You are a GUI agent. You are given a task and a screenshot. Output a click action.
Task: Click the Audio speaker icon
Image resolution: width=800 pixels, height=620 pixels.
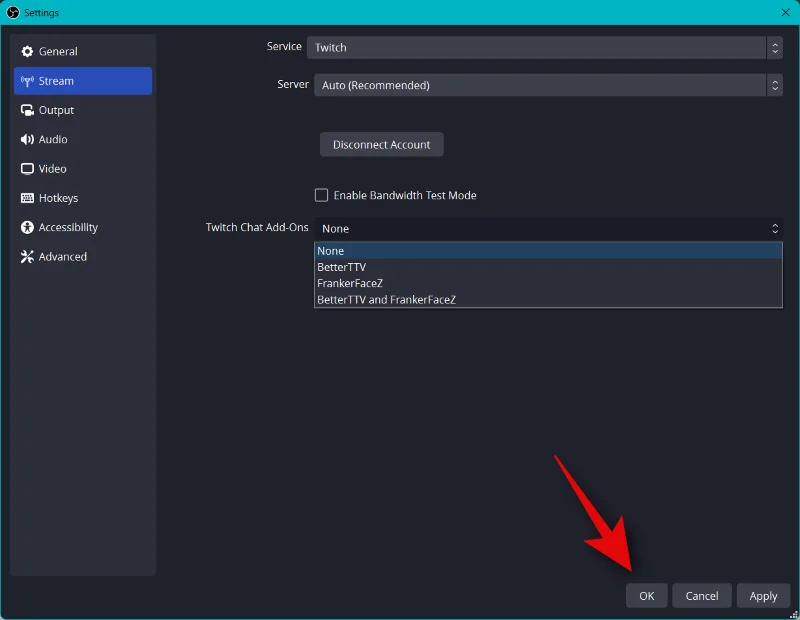tap(27, 139)
